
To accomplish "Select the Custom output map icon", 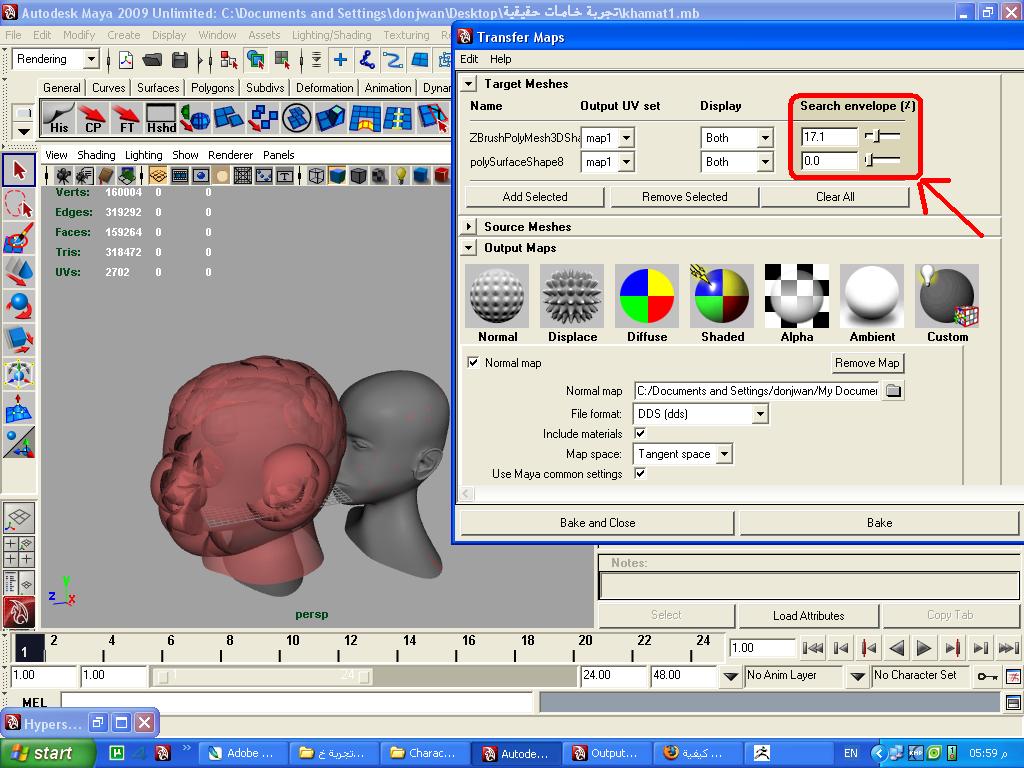I will tap(947, 296).
